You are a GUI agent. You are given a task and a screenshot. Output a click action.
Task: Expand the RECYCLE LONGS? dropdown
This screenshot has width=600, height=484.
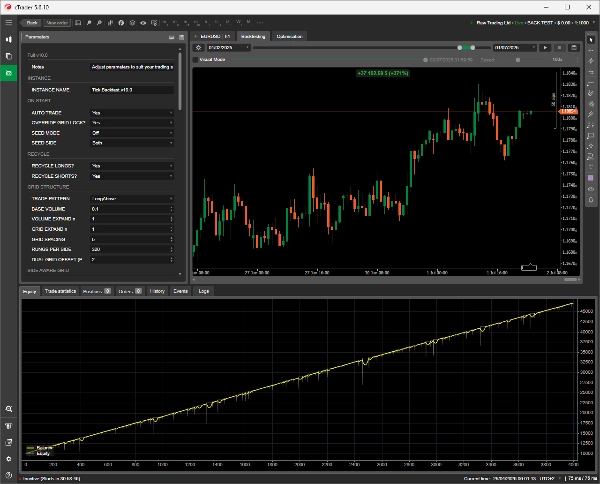coord(131,165)
